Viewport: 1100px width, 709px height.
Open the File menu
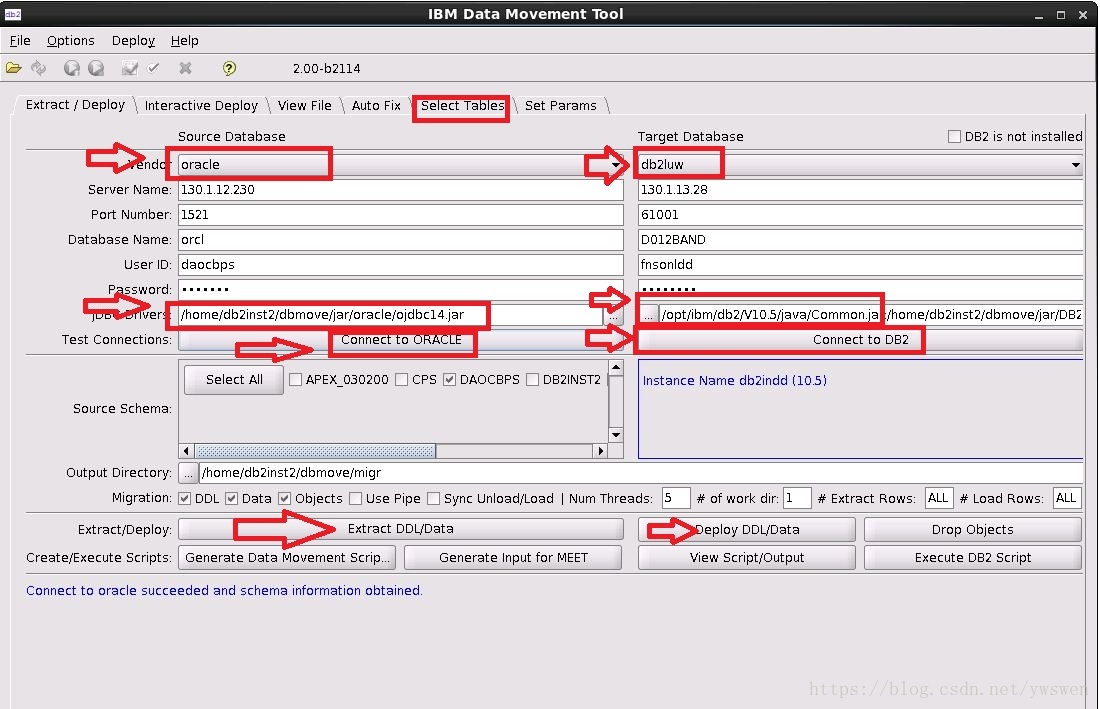pos(20,41)
